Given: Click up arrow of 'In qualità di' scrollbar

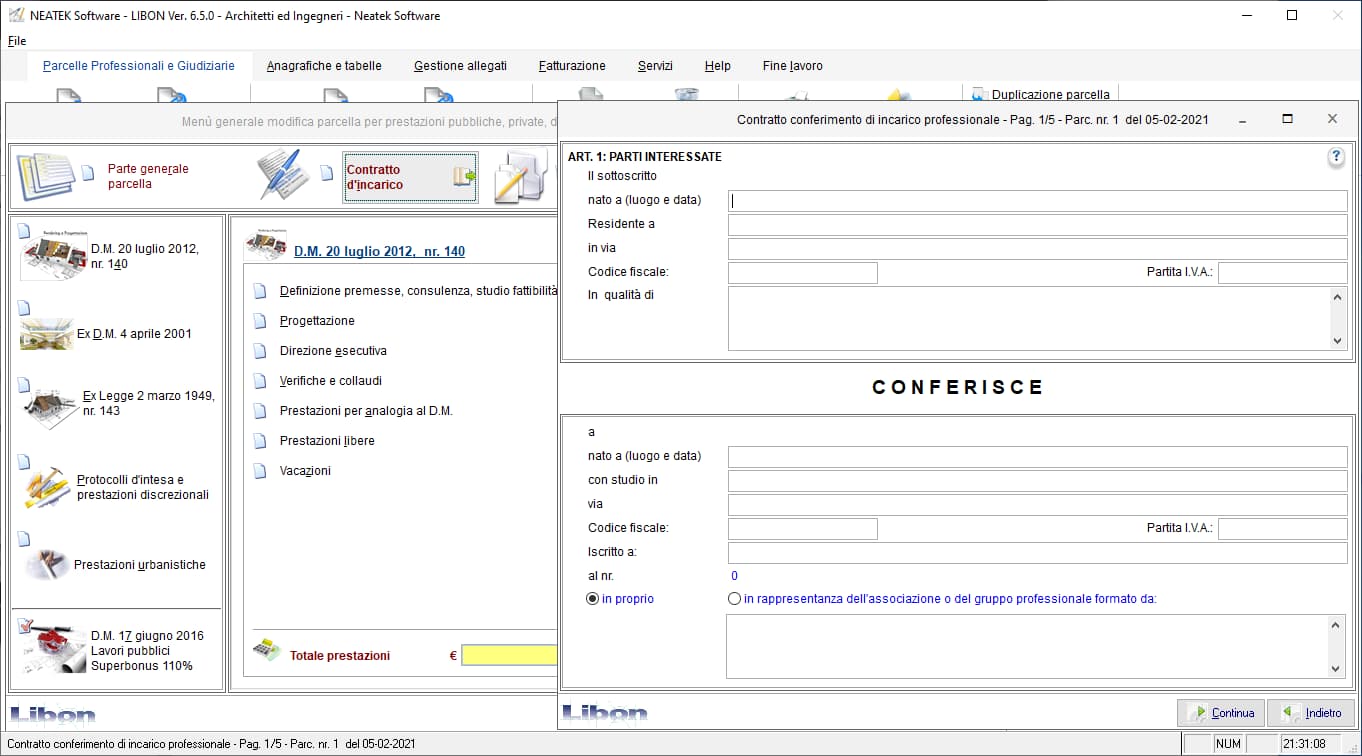Looking at the screenshot, I should tap(1339, 297).
